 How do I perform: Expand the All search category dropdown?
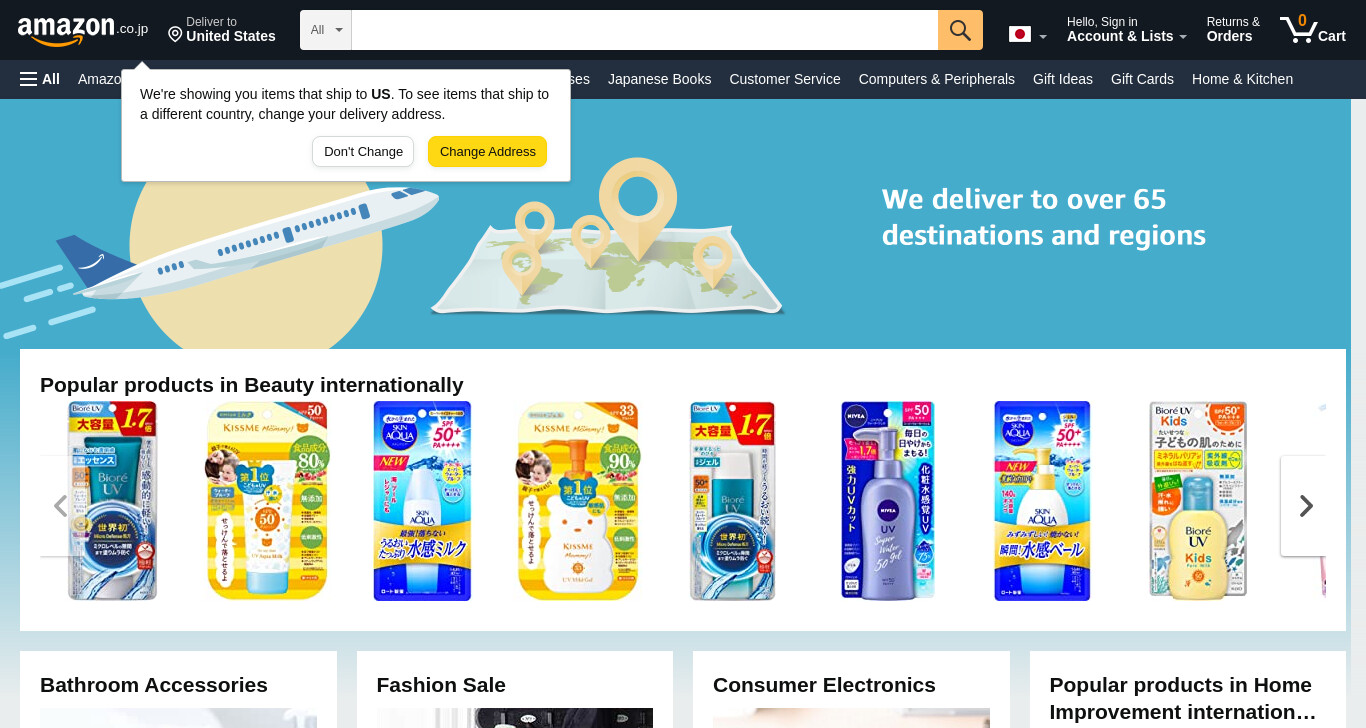coord(326,30)
